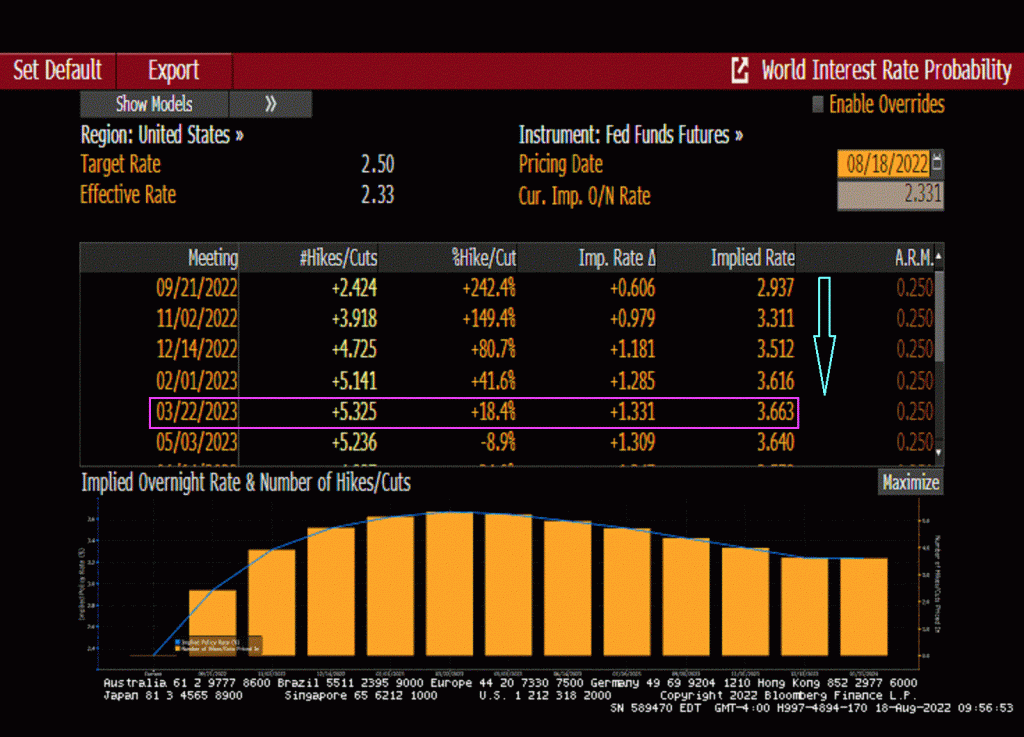
Task: Click the orange Number of Hikes/Cuts legend marker
Action: tap(178, 649)
